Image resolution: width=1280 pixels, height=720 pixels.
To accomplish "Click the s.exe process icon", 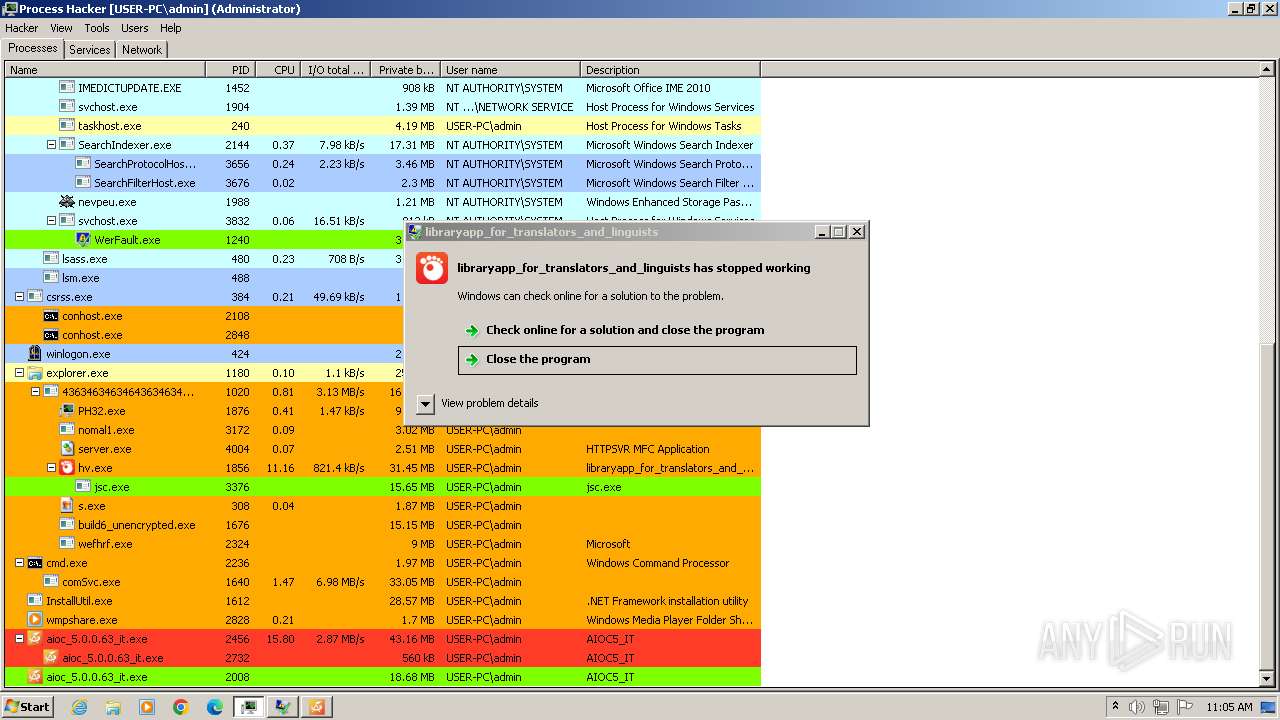I will tap(67, 506).
